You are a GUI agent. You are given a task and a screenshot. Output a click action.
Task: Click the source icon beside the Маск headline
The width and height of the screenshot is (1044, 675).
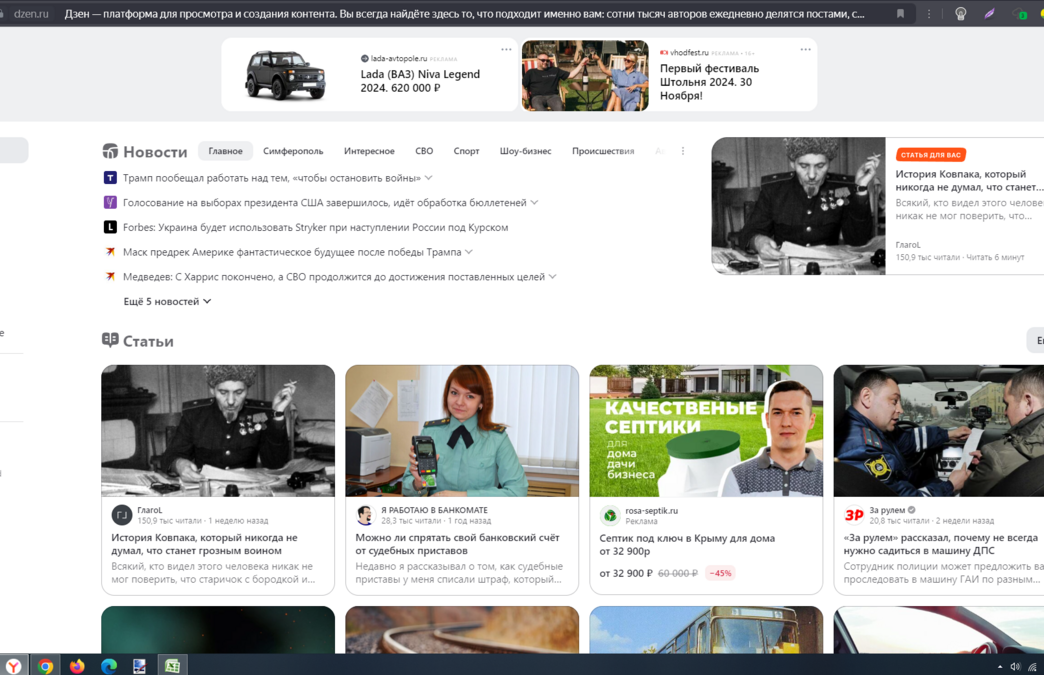pos(110,252)
